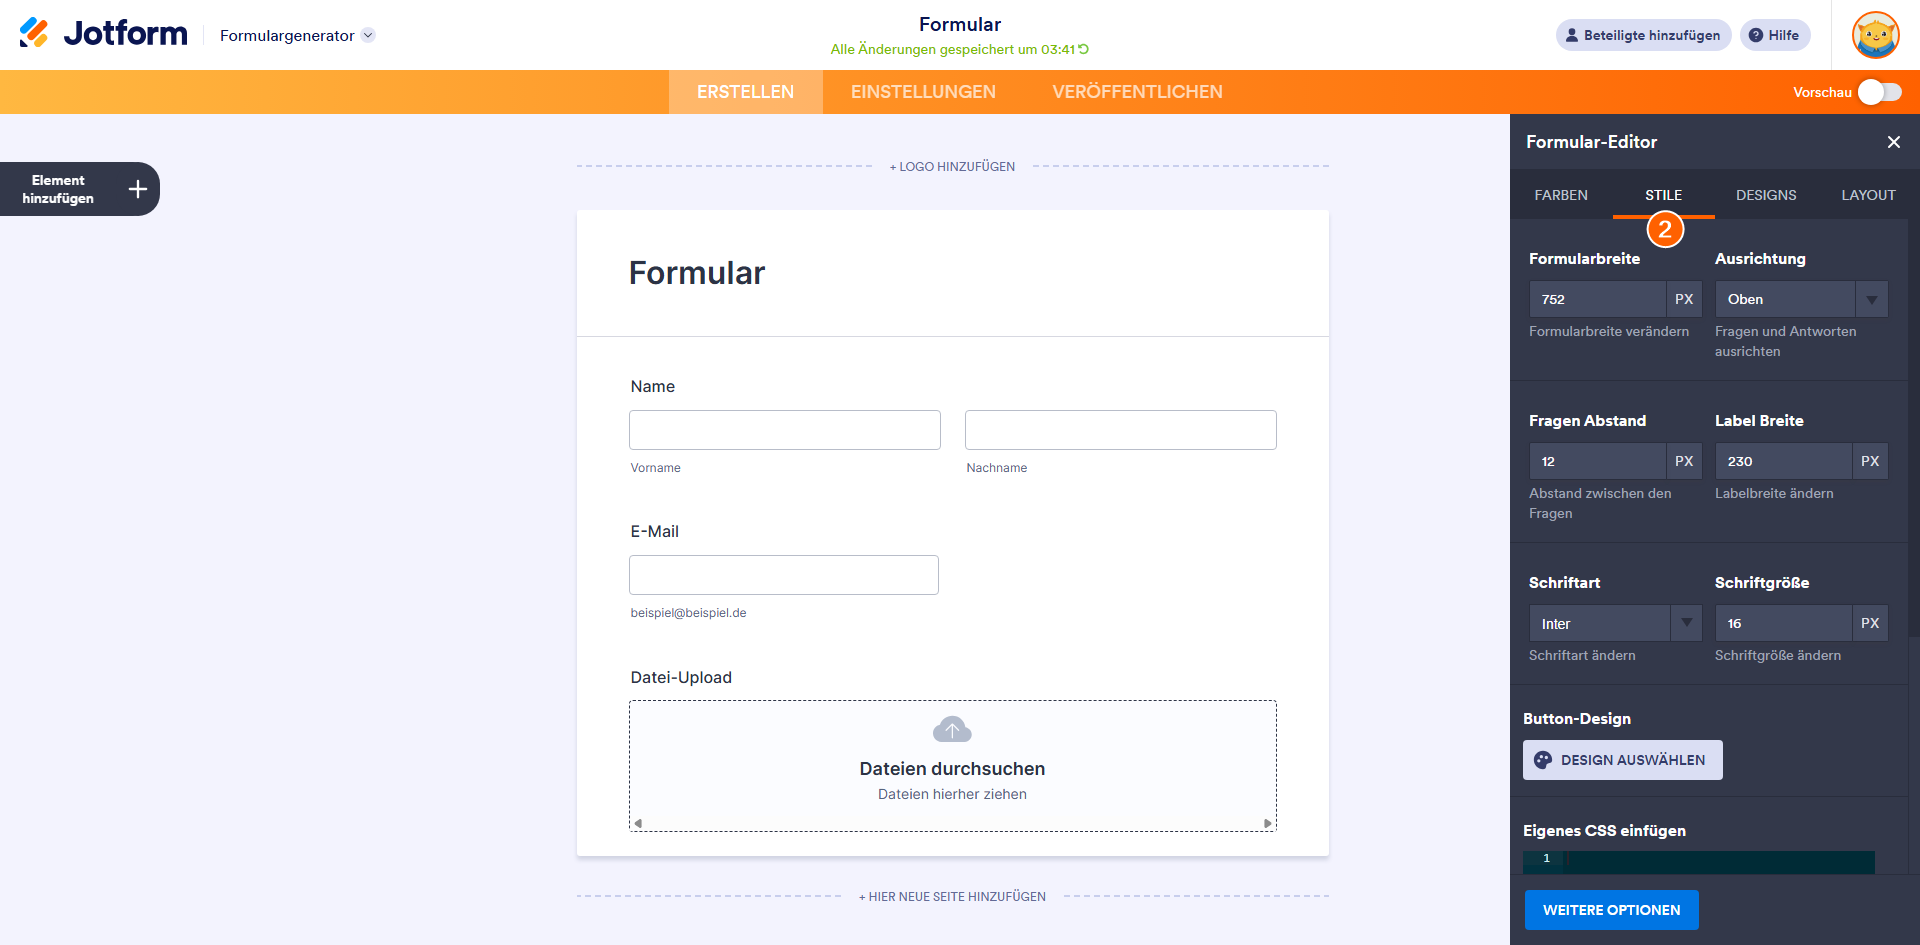Click the Vorname text field
This screenshot has height=945, width=1920.
pyautogui.click(x=785, y=430)
